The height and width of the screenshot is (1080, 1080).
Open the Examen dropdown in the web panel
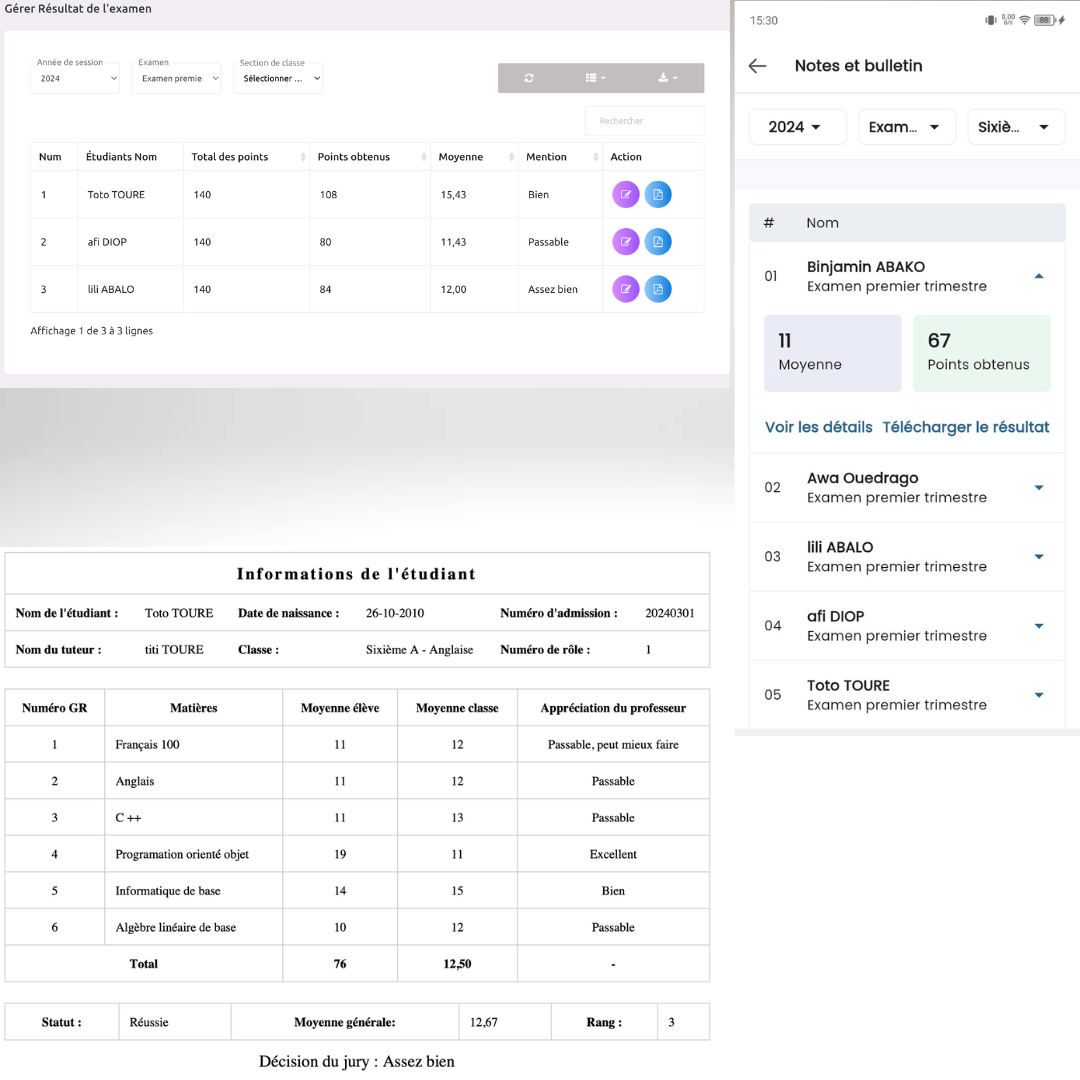(176, 78)
